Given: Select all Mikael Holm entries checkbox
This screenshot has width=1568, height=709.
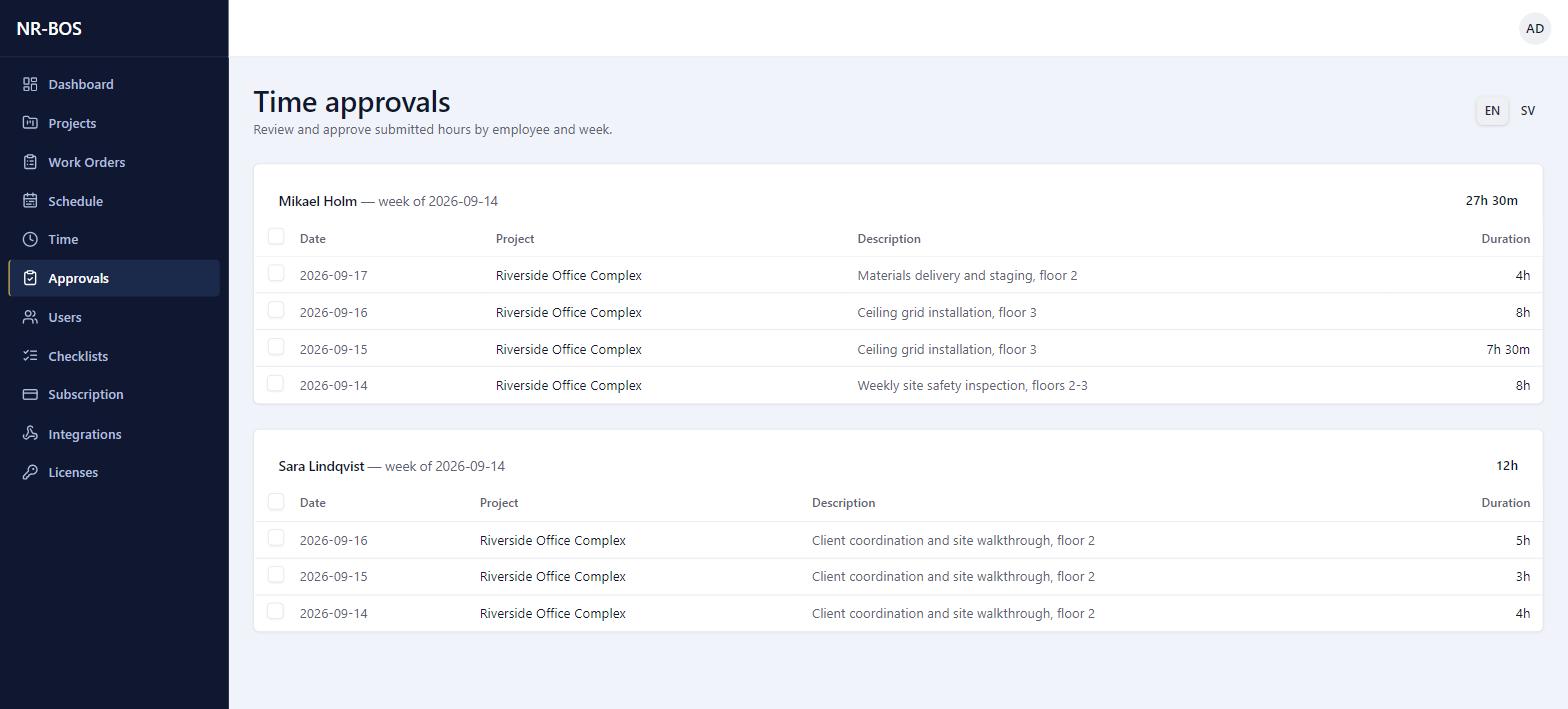Looking at the screenshot, I should point(276,237).
